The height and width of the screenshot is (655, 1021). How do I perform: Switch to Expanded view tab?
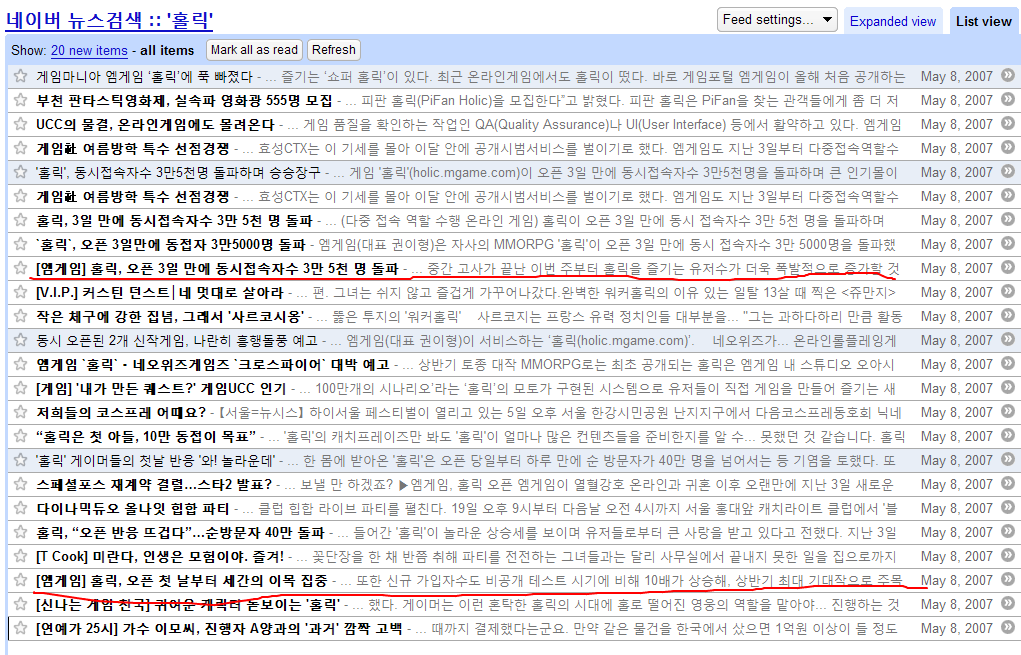[x=893, y=21]
